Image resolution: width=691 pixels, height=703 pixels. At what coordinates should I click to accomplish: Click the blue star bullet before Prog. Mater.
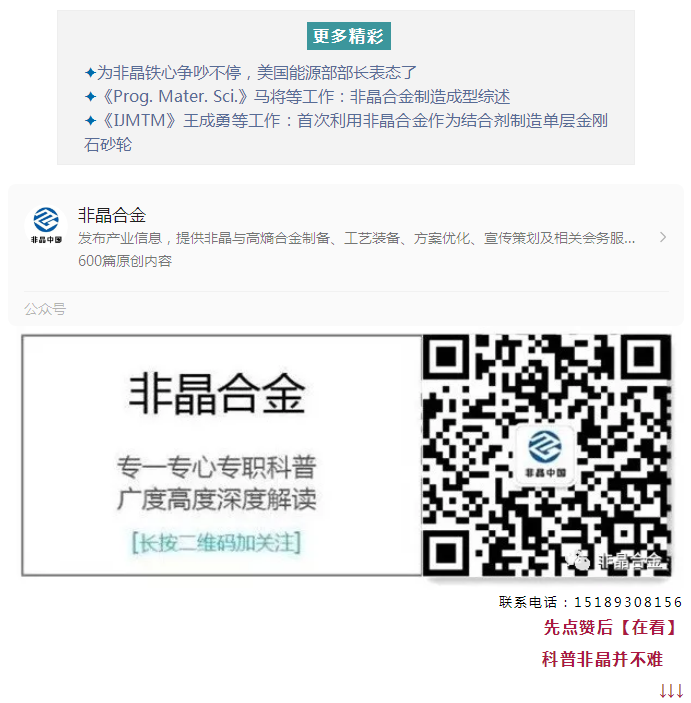point(90,97)
